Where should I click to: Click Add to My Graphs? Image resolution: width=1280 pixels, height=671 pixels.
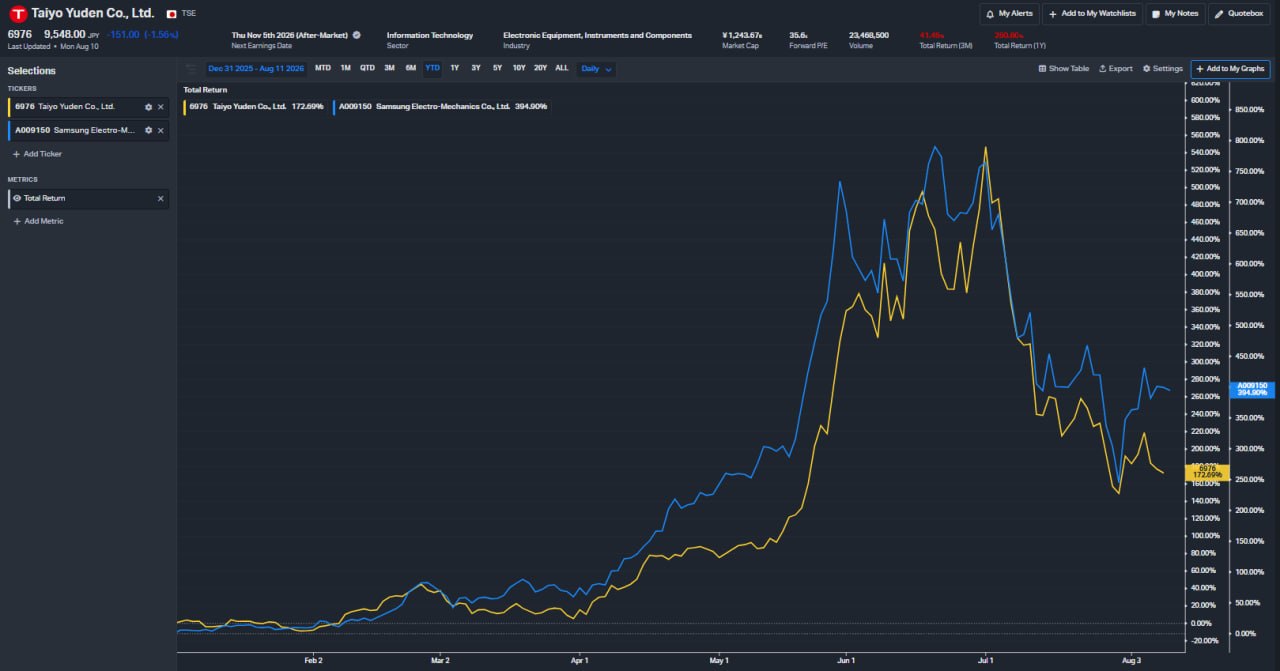tap(1230, 69)
